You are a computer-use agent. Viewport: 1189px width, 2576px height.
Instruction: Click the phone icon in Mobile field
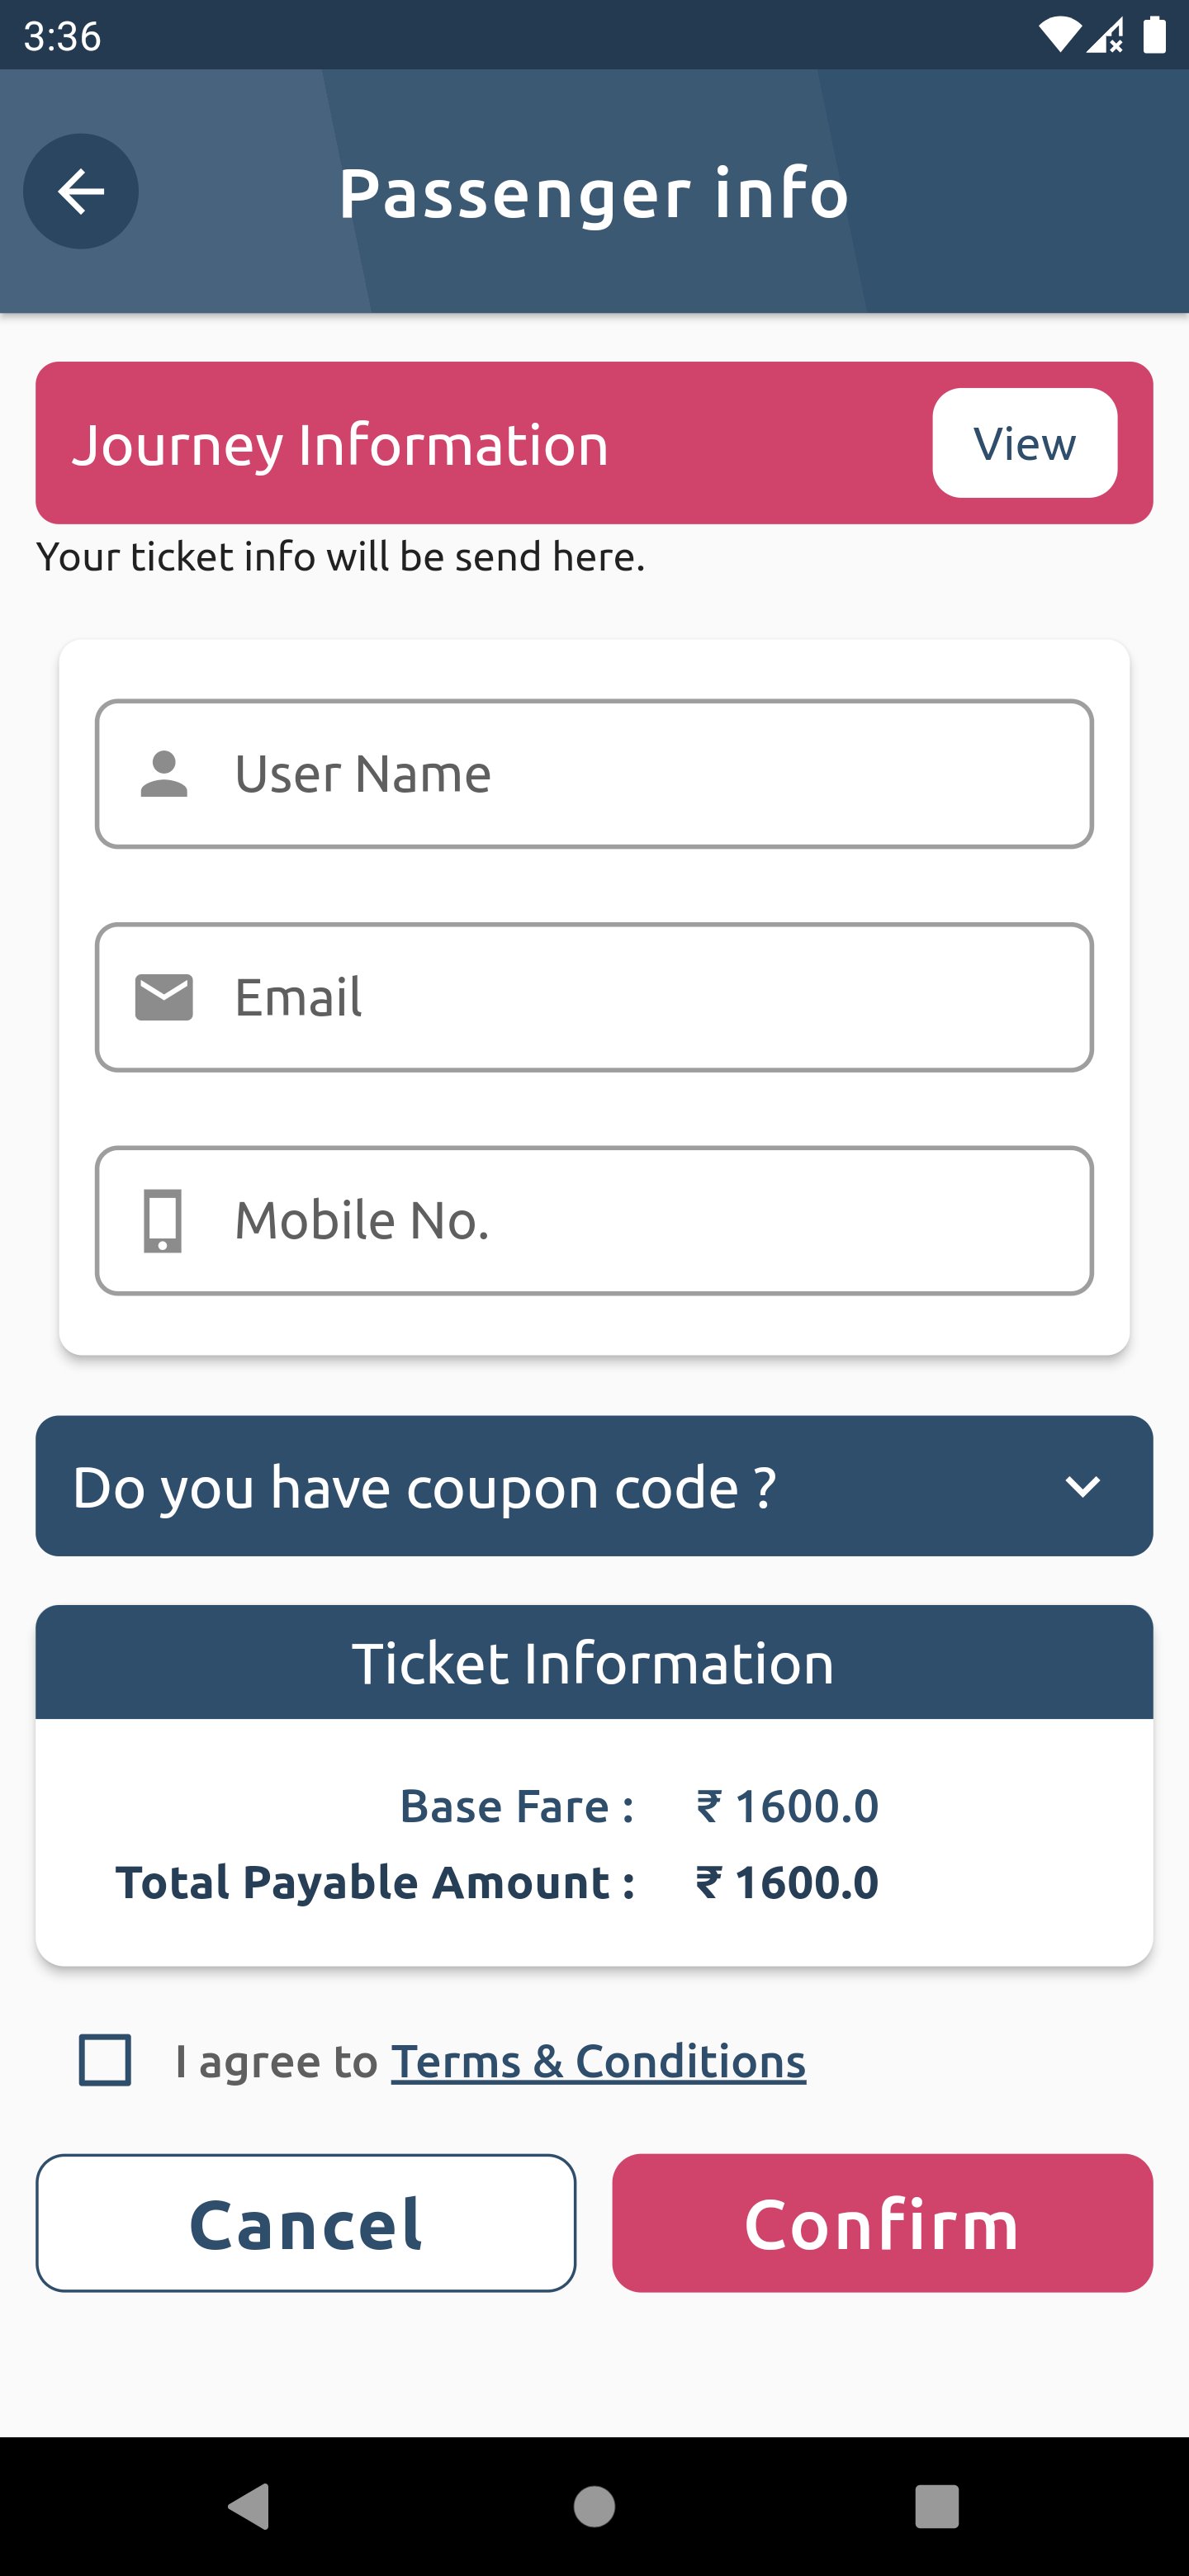[x=163, y=1220]
